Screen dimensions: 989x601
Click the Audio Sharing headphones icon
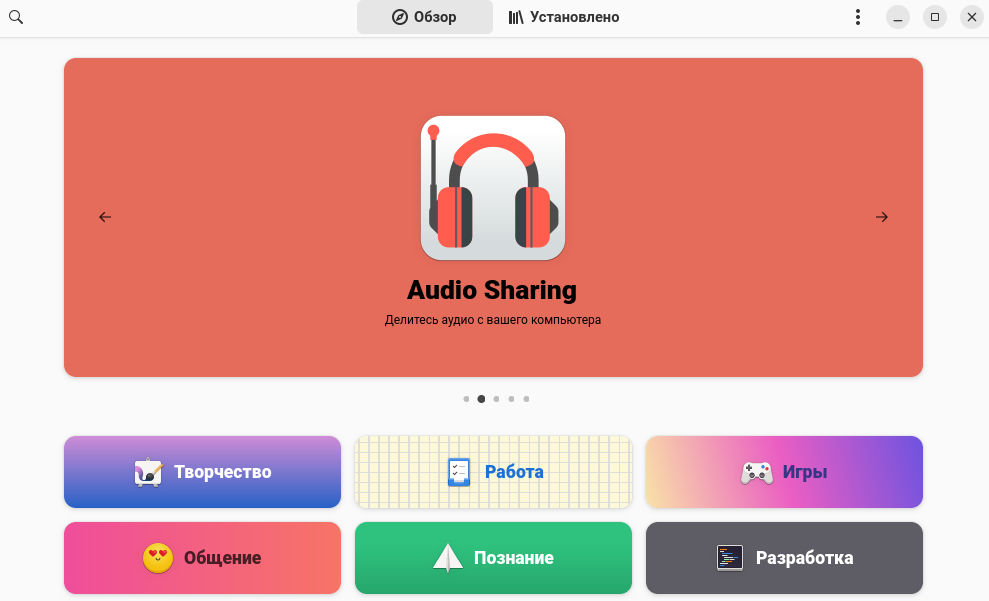492,188
